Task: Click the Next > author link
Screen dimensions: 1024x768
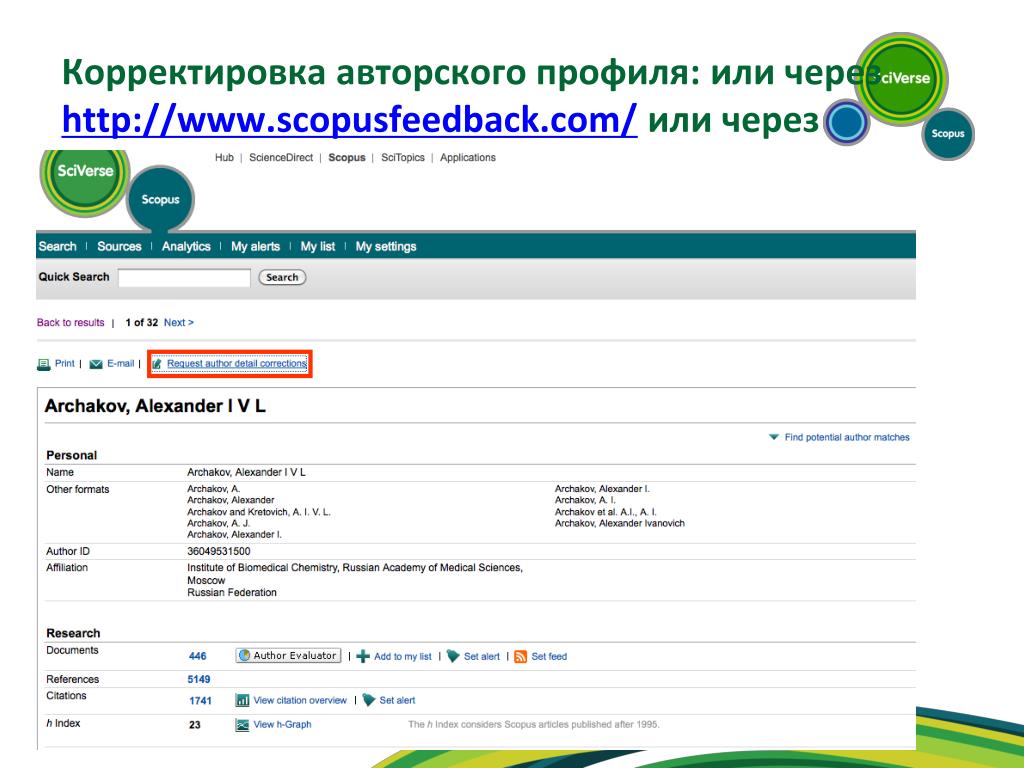Action: pos(178,323)
